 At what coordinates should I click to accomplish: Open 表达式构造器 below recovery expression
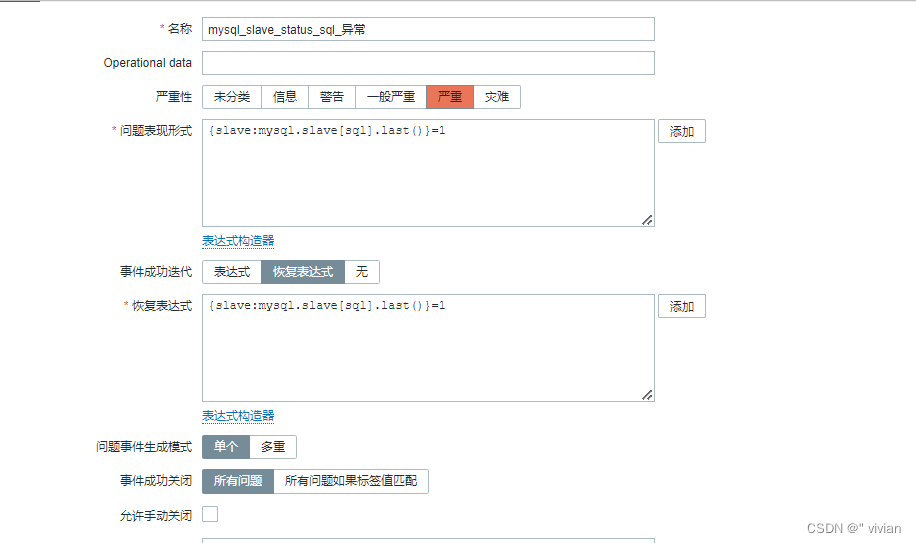[x=238, y=416]
